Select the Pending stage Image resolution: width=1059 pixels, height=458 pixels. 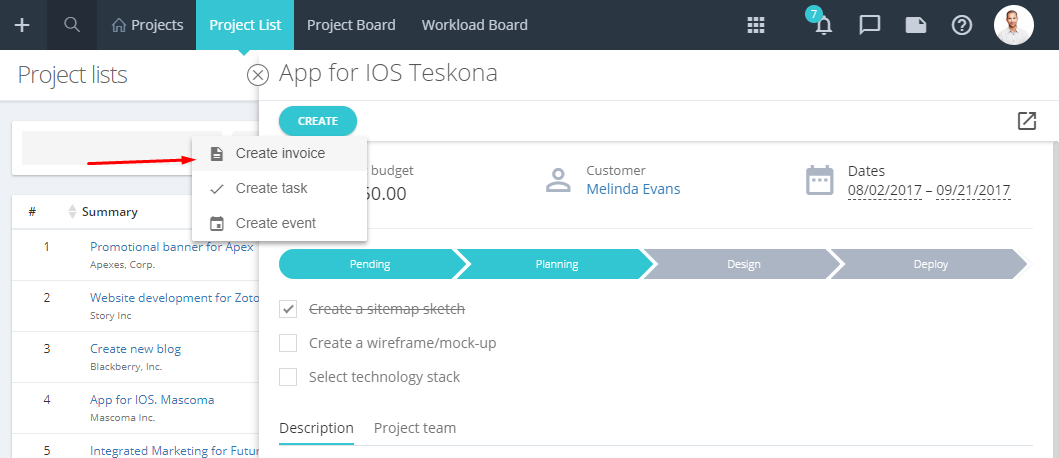coord(369,264)
